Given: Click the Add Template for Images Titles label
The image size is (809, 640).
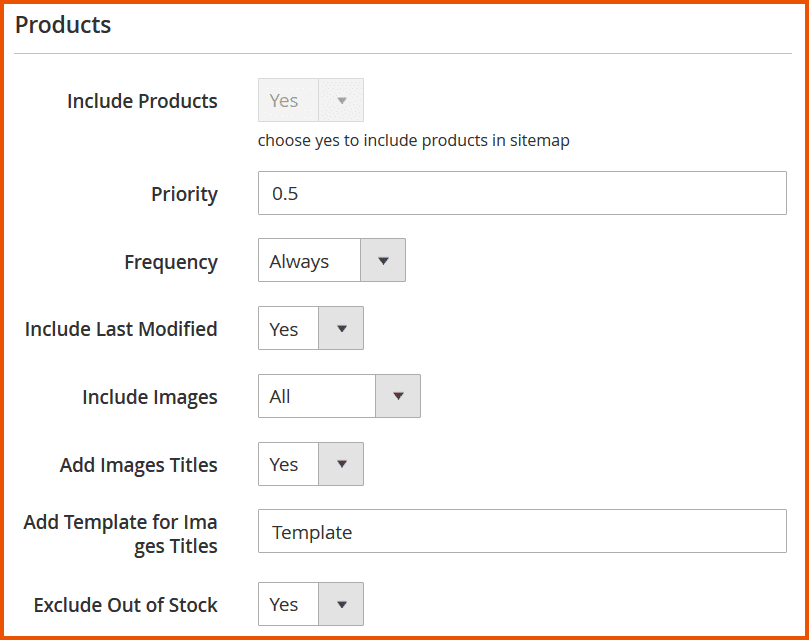Looking at the screenshot, I should coord(120,534).
